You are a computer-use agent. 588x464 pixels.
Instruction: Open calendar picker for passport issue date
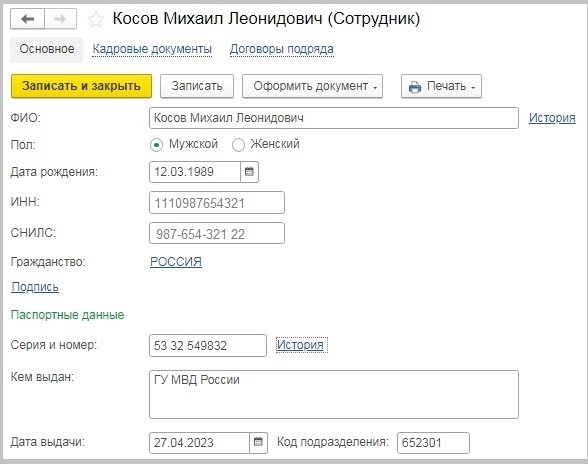pos(258,442)
